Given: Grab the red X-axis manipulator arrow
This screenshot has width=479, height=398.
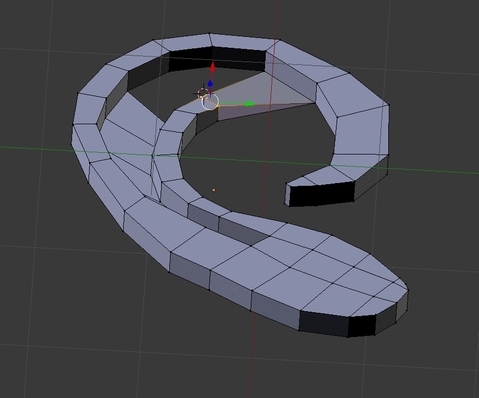Looking at the screenshot, I should click(x=212, y=66).
